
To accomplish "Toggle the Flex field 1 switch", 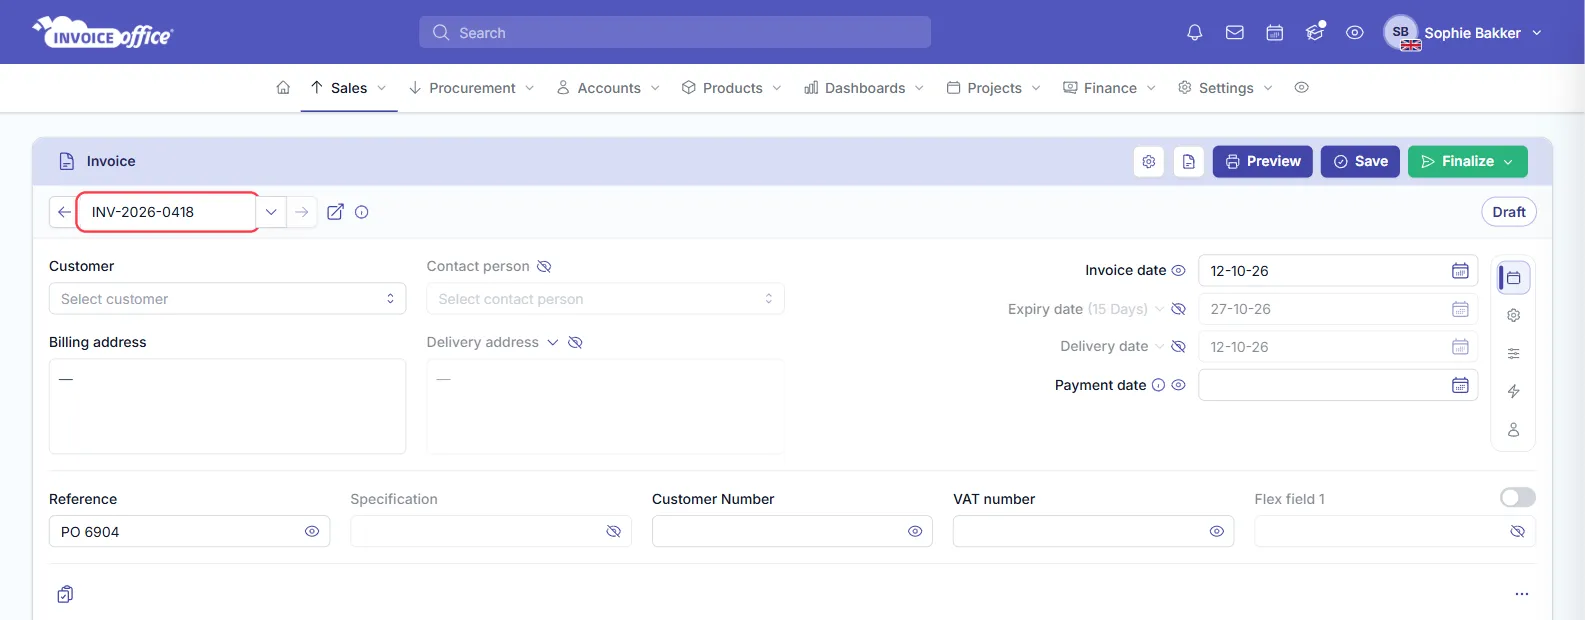I will pos(1518,498).
